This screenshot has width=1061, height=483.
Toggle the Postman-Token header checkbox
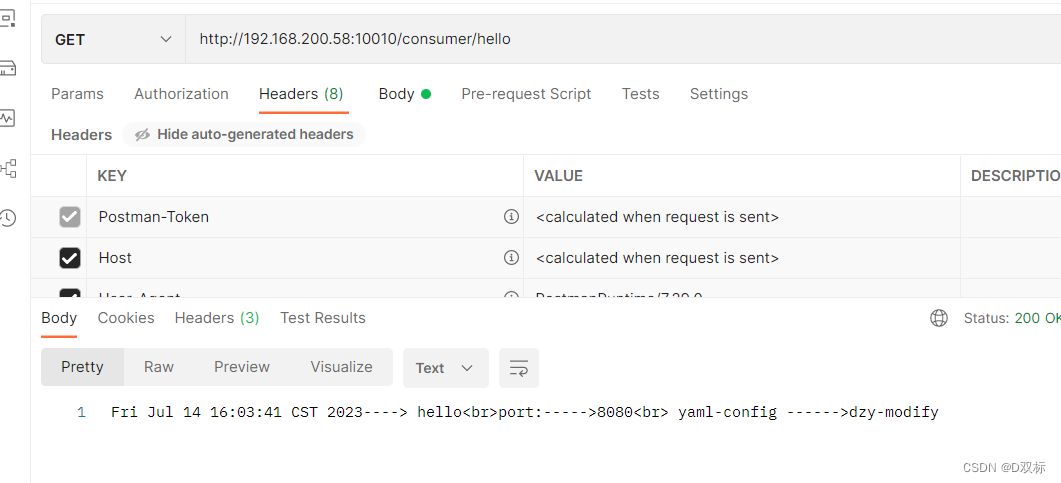(70, 217)
